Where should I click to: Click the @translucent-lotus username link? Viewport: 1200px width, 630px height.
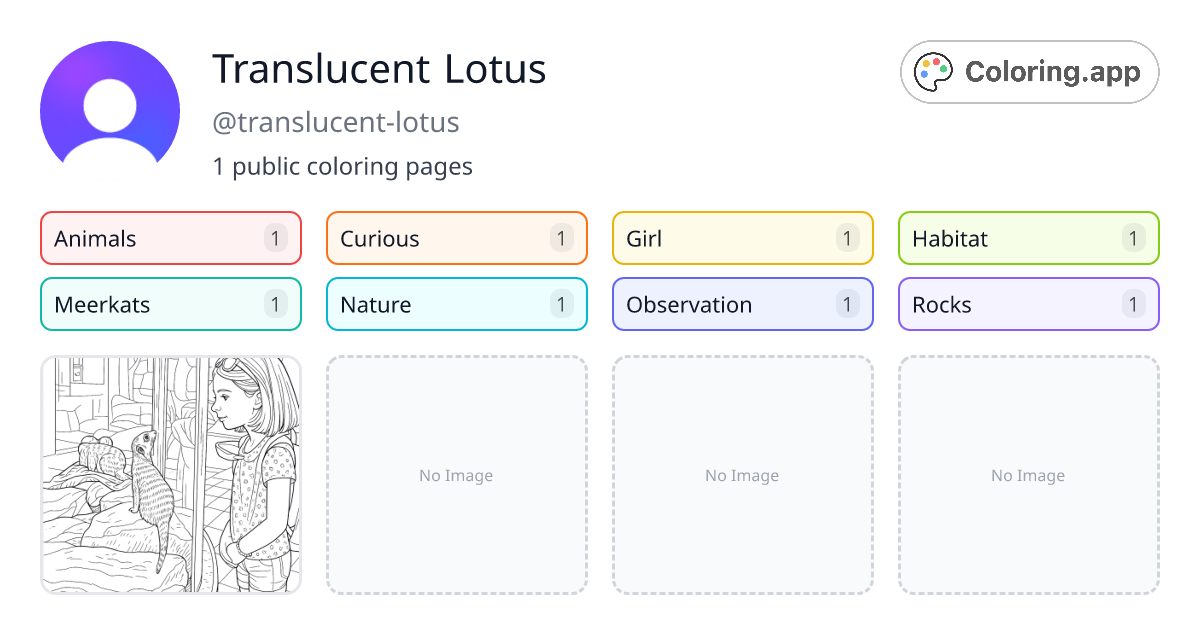336,122
